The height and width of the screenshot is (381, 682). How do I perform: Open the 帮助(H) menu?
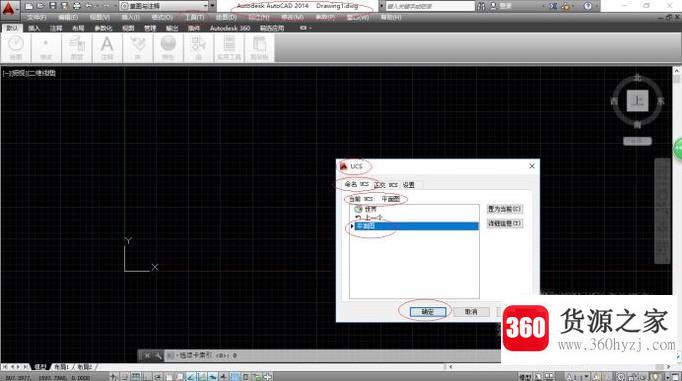(391, 17)
